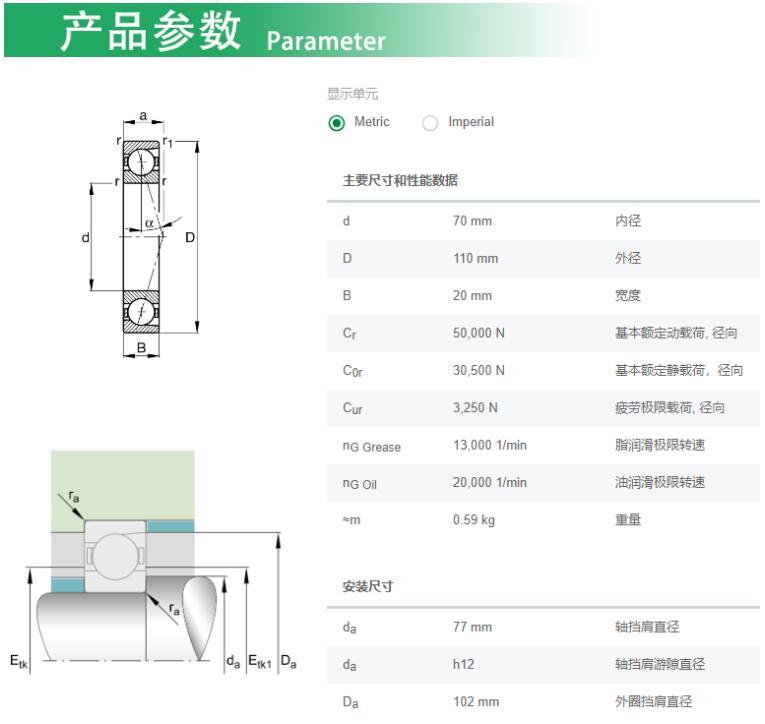Click the 13,000 1/min grease speed value

coord(489,445)
